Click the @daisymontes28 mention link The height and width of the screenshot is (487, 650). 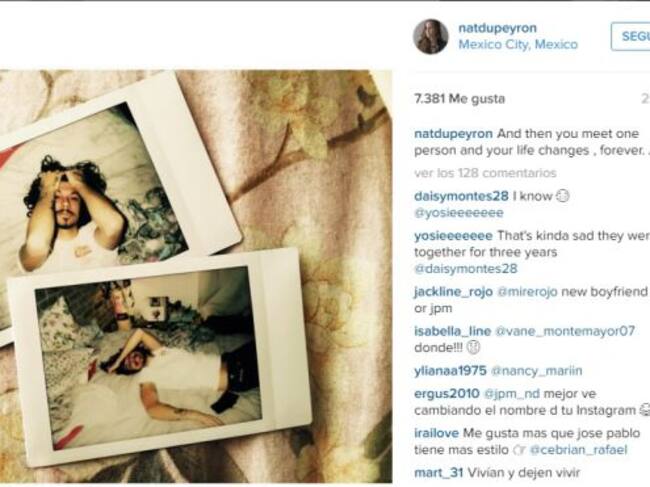click(466, 269)
